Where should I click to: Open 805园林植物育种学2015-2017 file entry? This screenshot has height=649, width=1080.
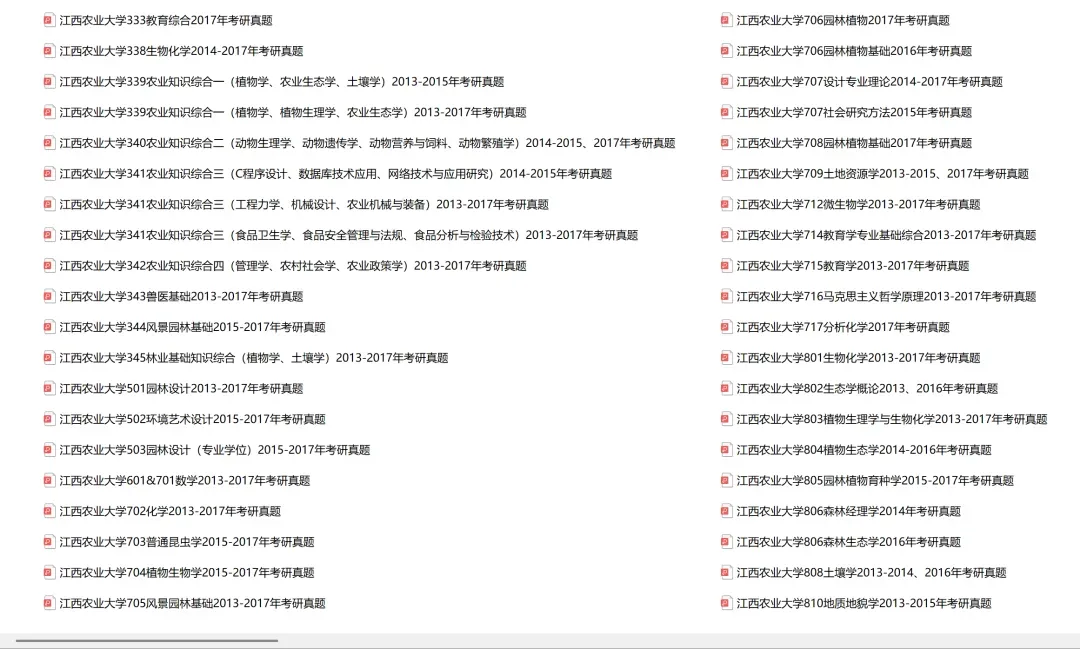(x=875, y=480)
